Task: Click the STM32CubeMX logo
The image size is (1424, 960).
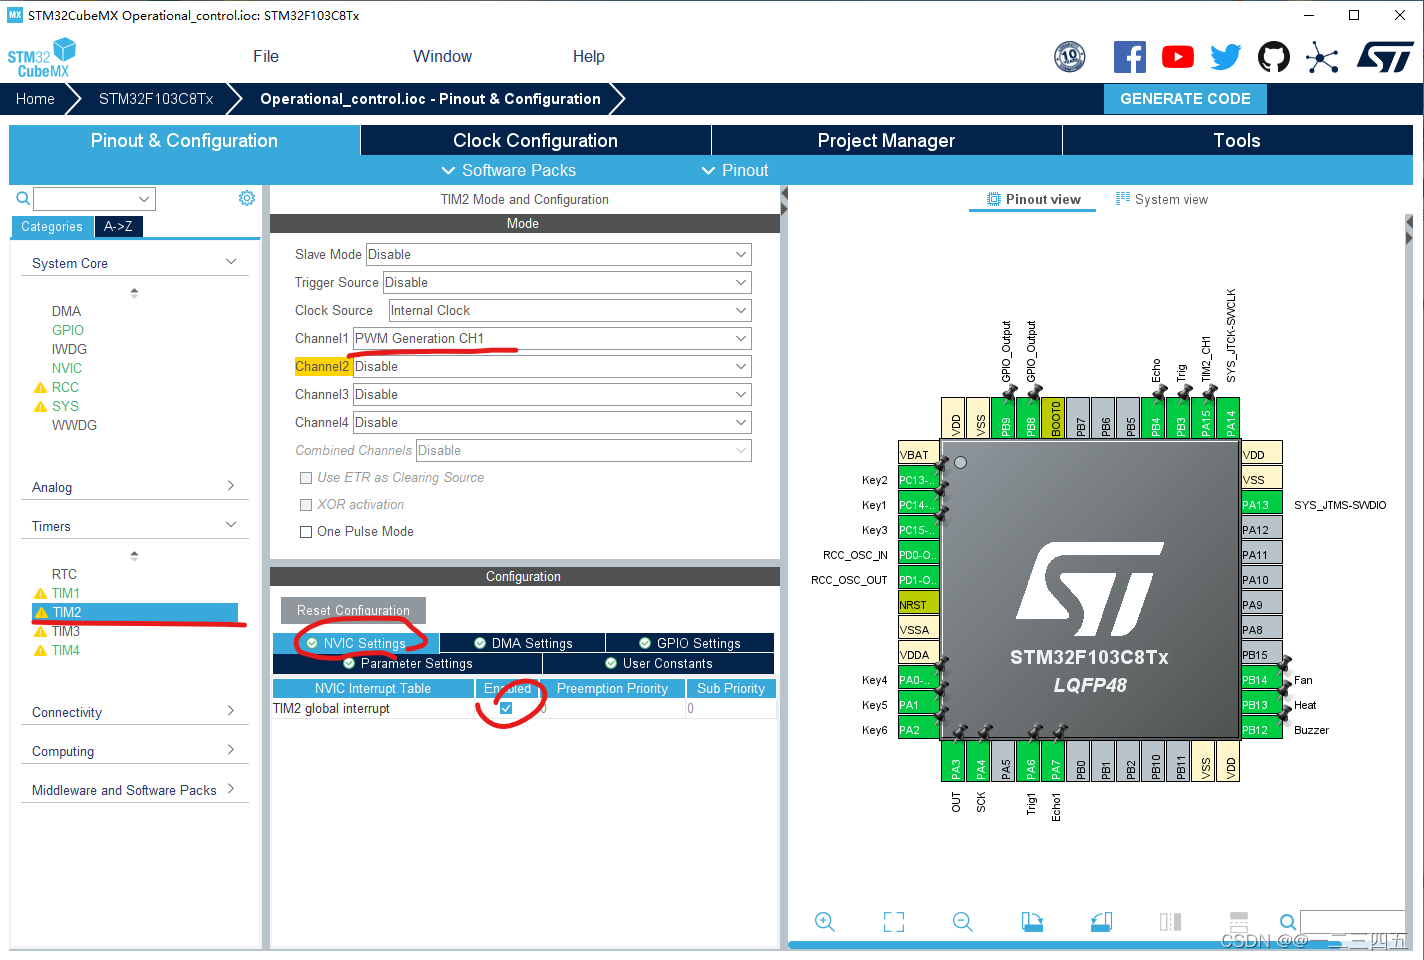Action: 42,58
